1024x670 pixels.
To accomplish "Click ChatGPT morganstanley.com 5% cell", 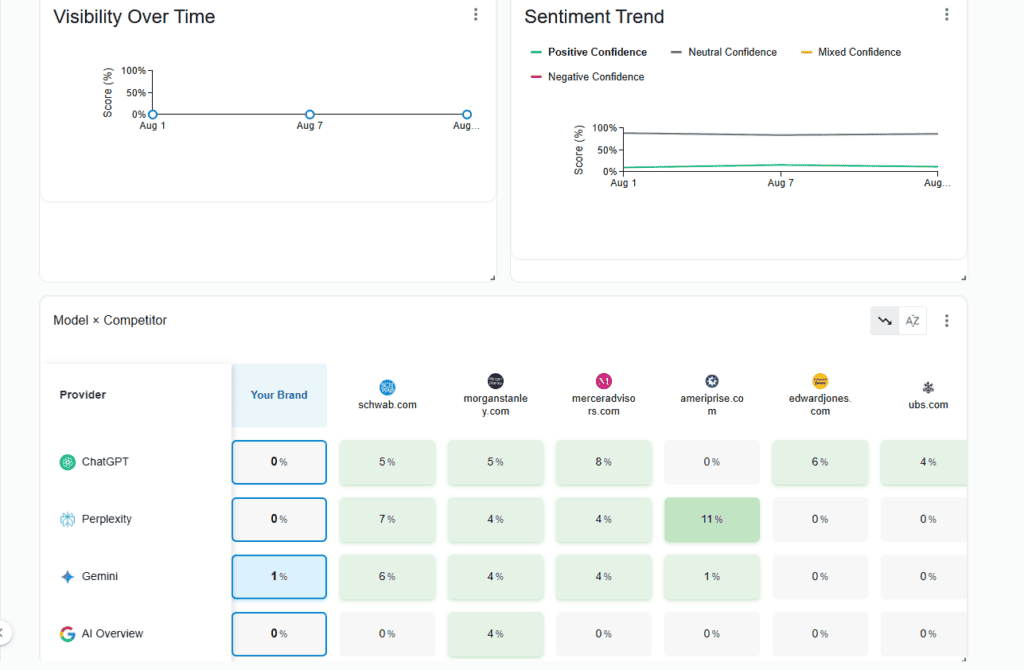I will pos(496,462).
